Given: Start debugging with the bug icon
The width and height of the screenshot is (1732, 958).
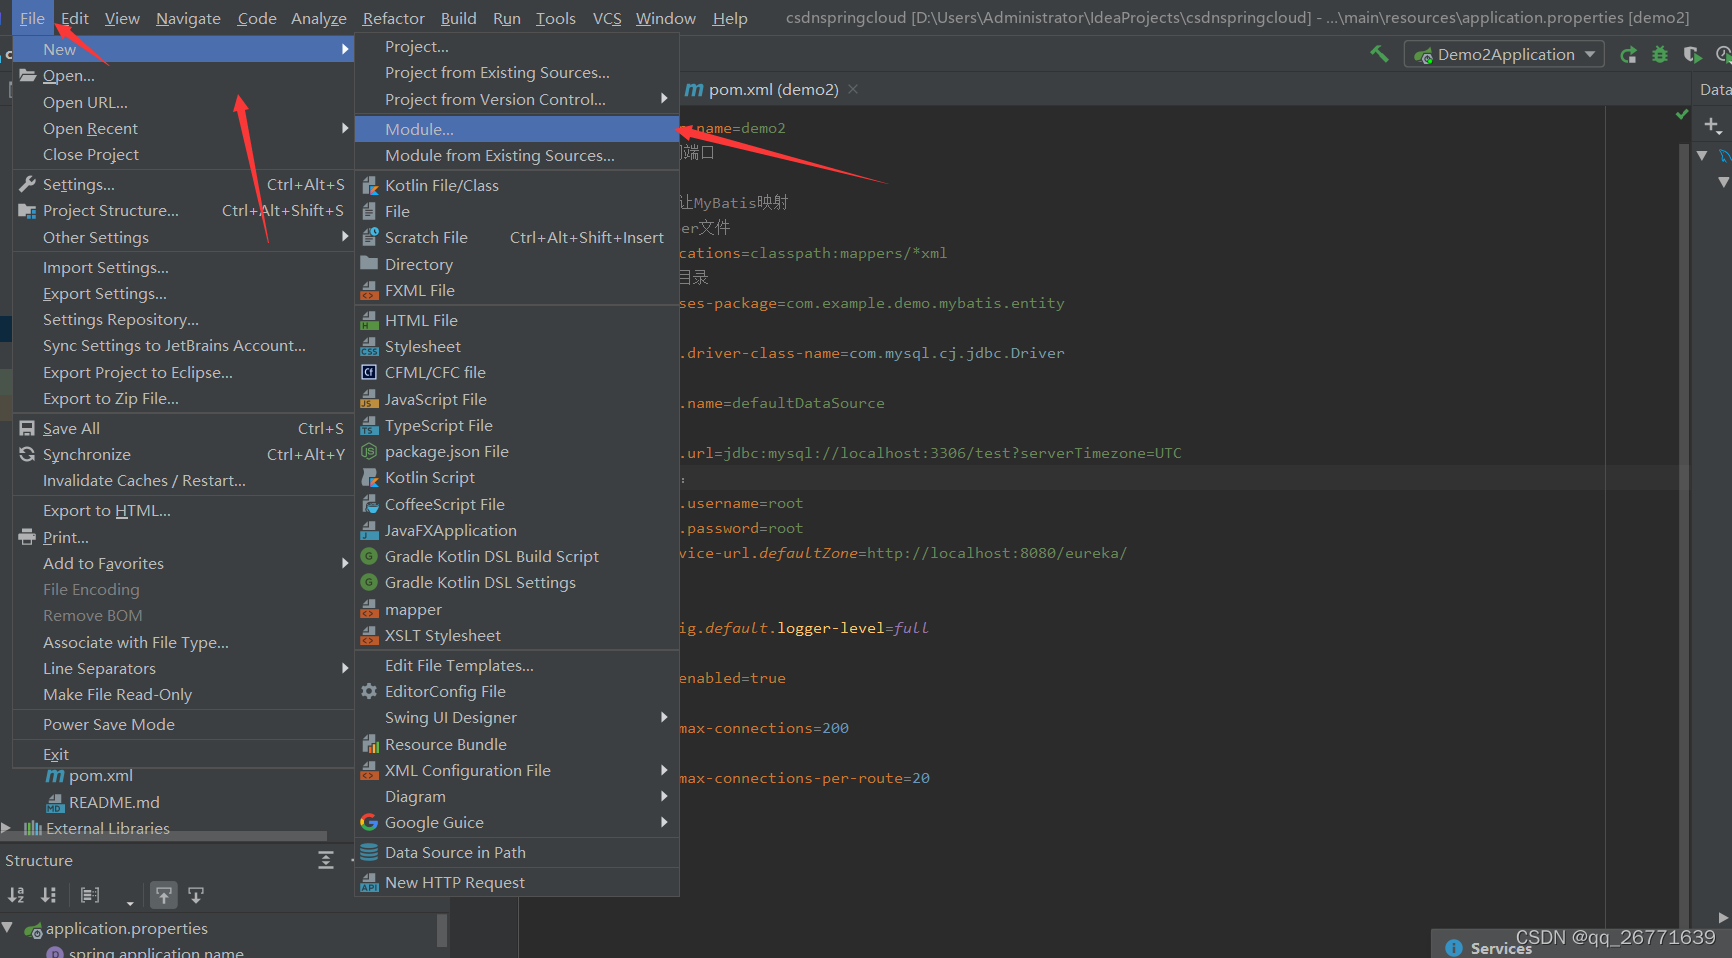Looking at the screenshot, I should (x=1660, y=54).
